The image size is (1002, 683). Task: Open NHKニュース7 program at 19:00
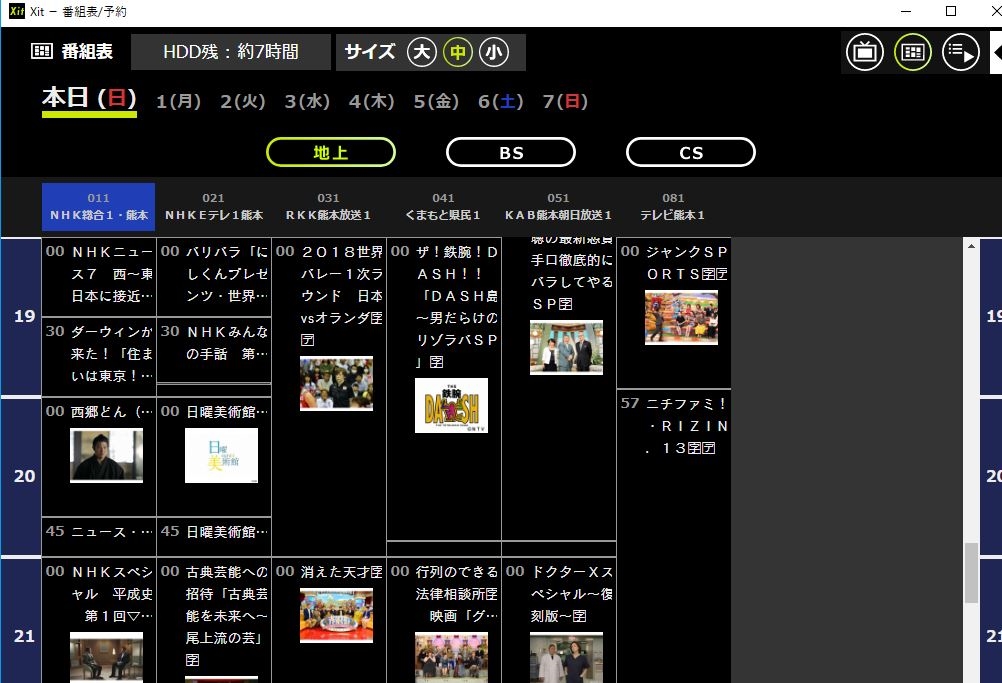point(99,277)
